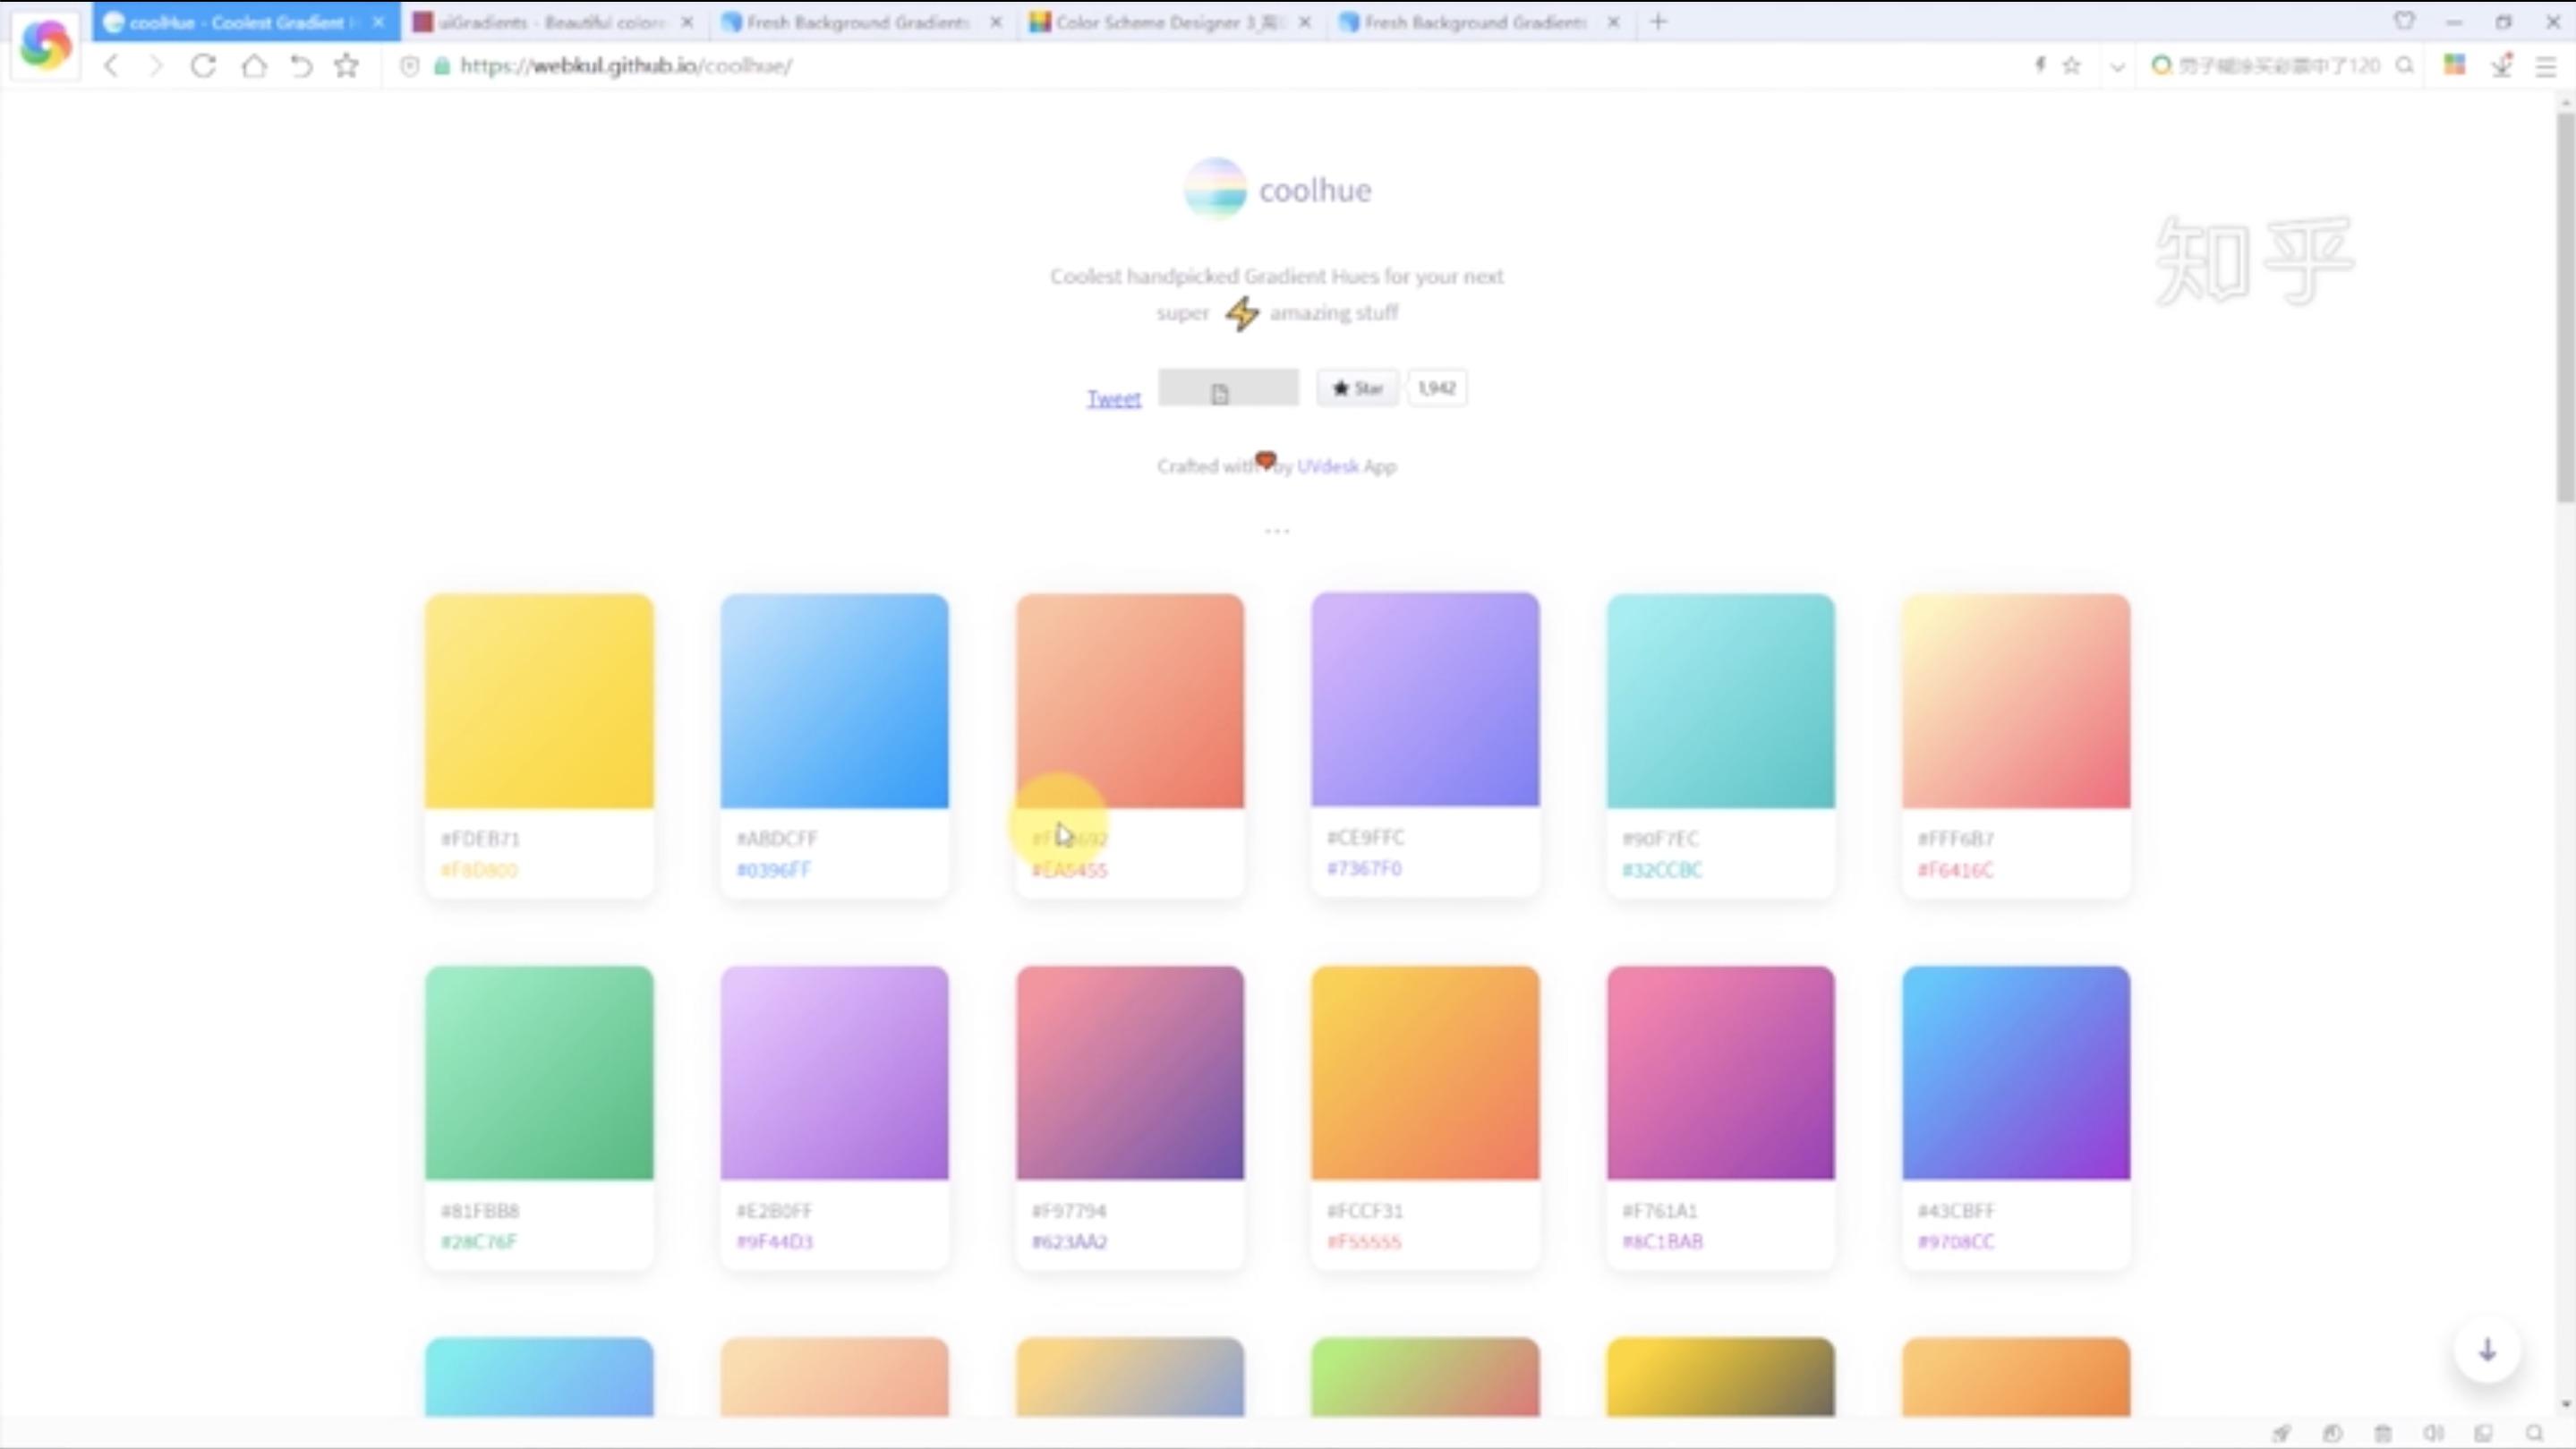Close the uiGradients tab
Image resolution: width=2576 pixels, height=1449 pixels.
[687, 22]
